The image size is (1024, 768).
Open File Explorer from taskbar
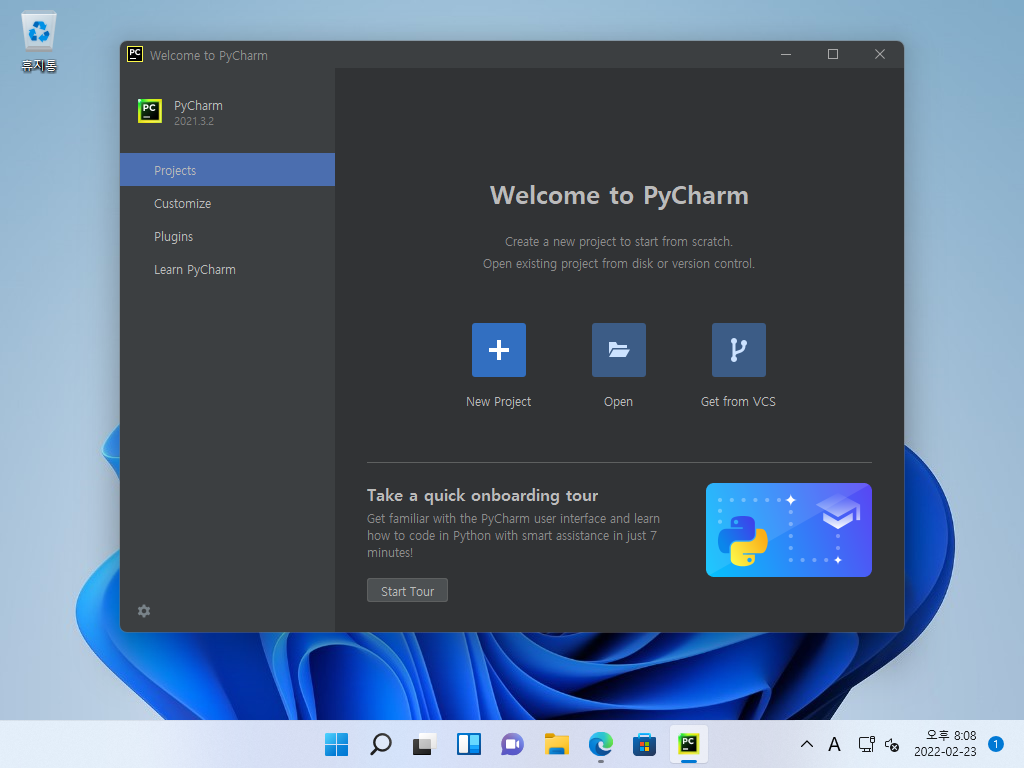coord(556,744)
